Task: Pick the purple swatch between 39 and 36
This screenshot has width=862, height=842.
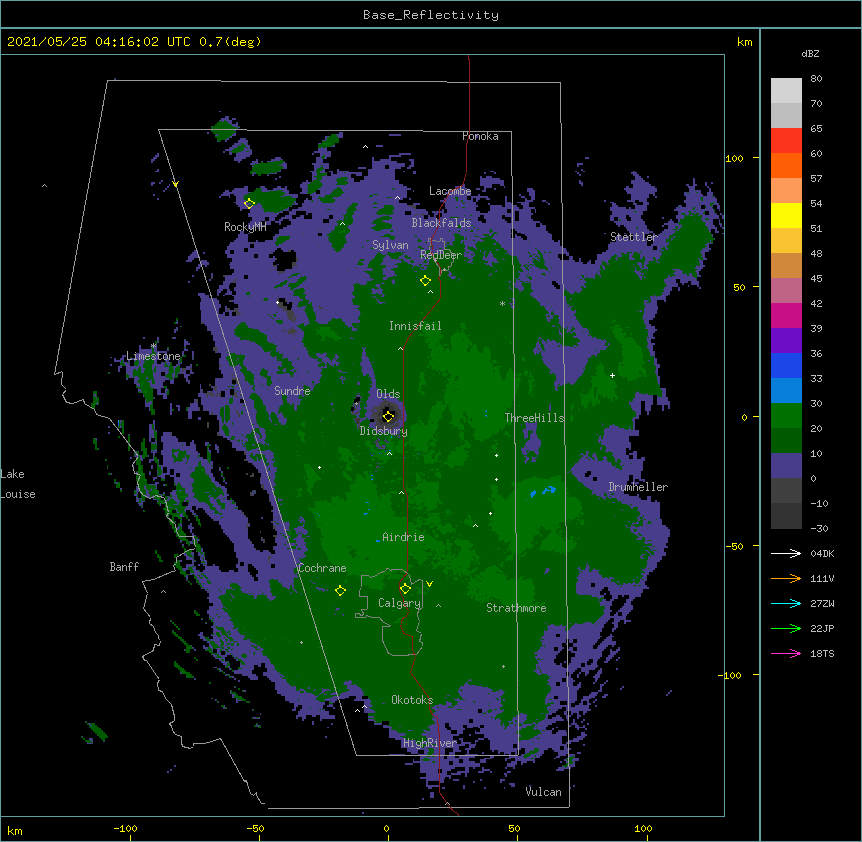Action: point(786,341)
